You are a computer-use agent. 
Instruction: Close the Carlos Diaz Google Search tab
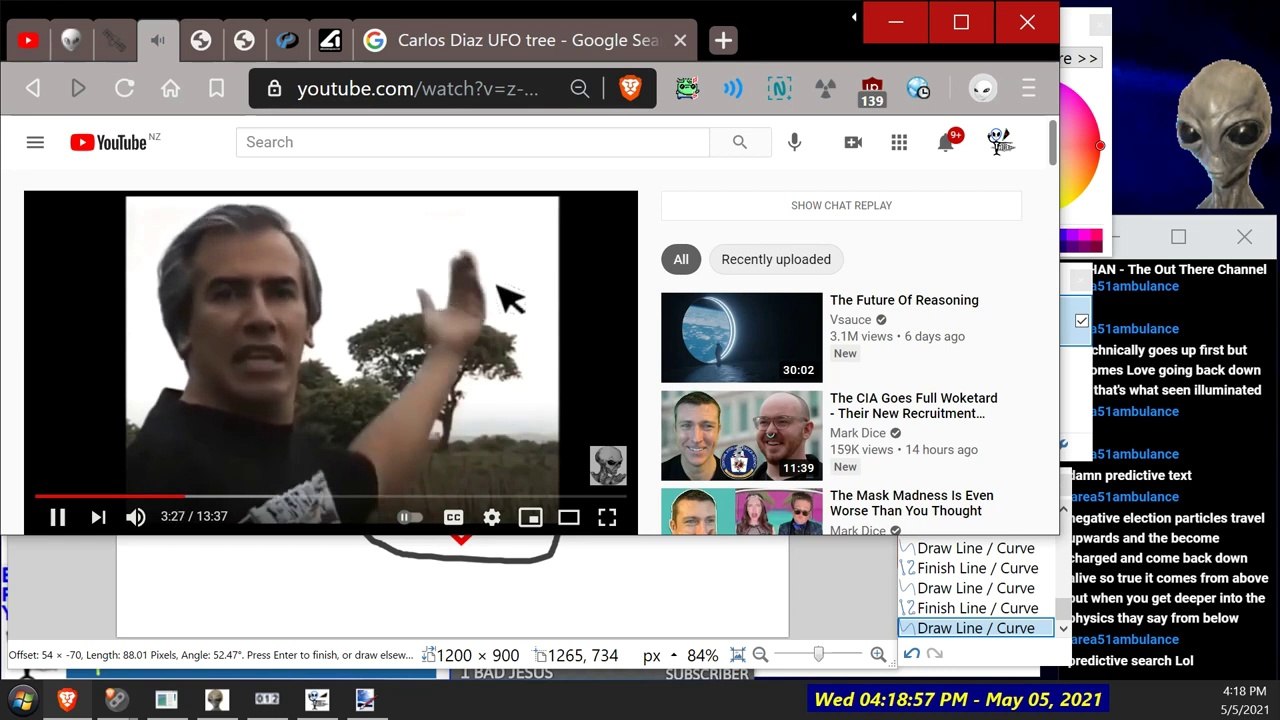coord(680,41)
